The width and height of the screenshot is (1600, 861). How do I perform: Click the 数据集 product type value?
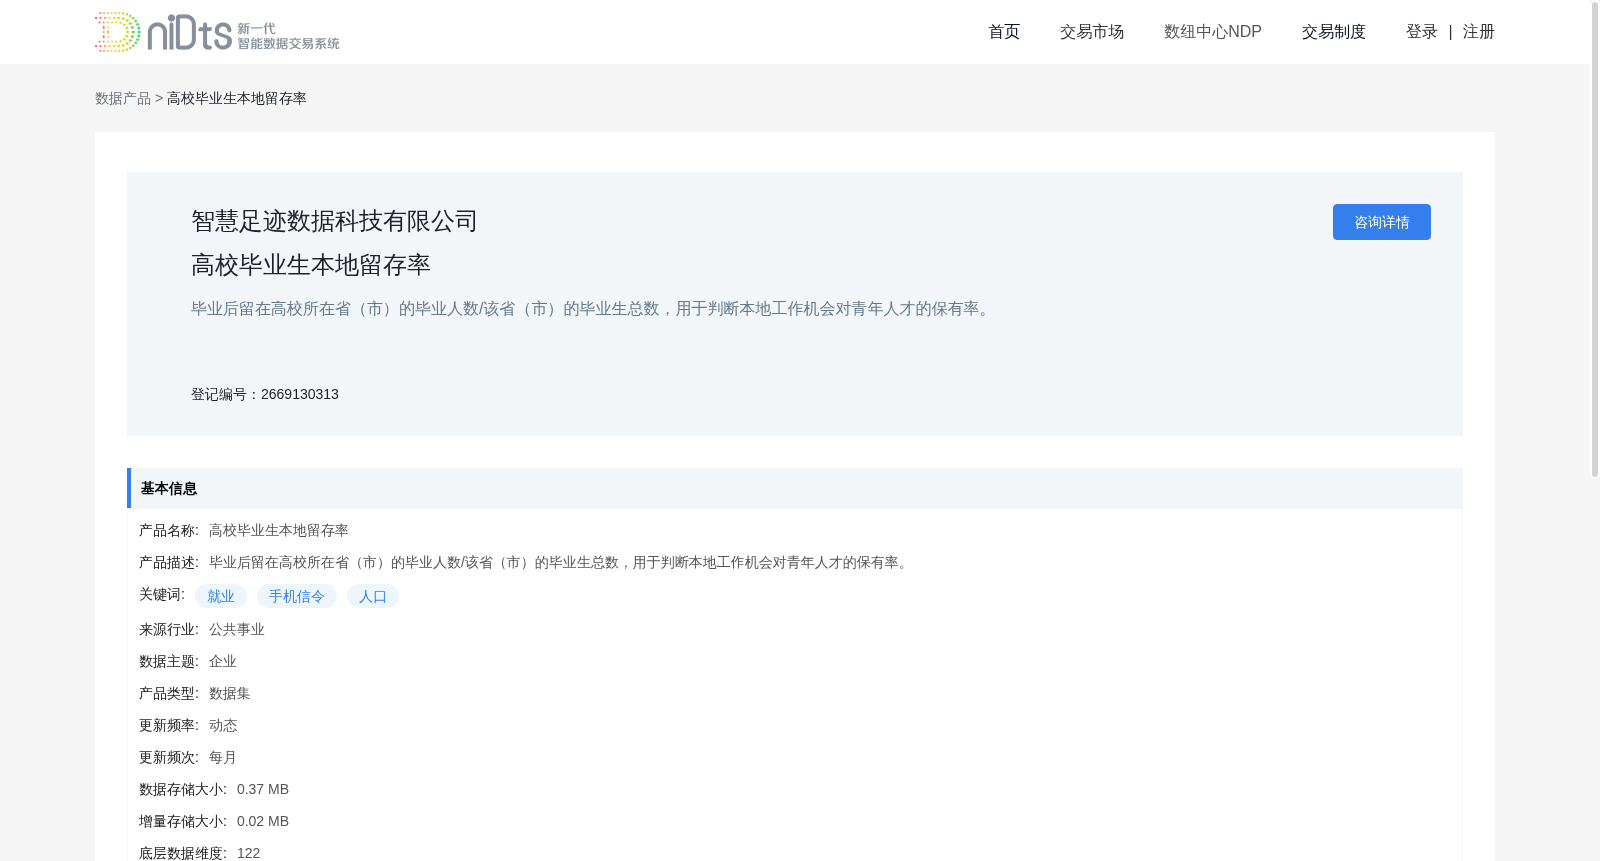[230, 693]
